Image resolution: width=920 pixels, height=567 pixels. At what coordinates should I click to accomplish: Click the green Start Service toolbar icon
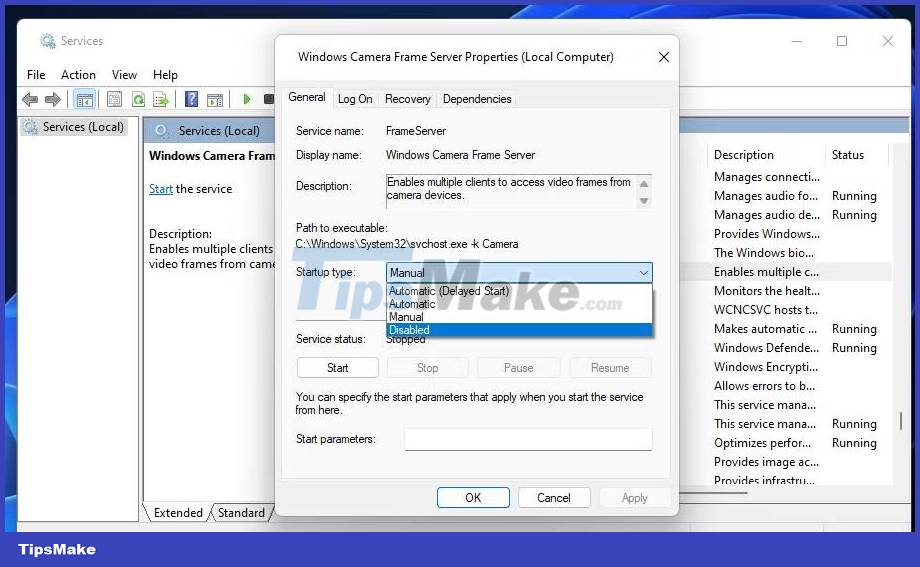[246, 99]
